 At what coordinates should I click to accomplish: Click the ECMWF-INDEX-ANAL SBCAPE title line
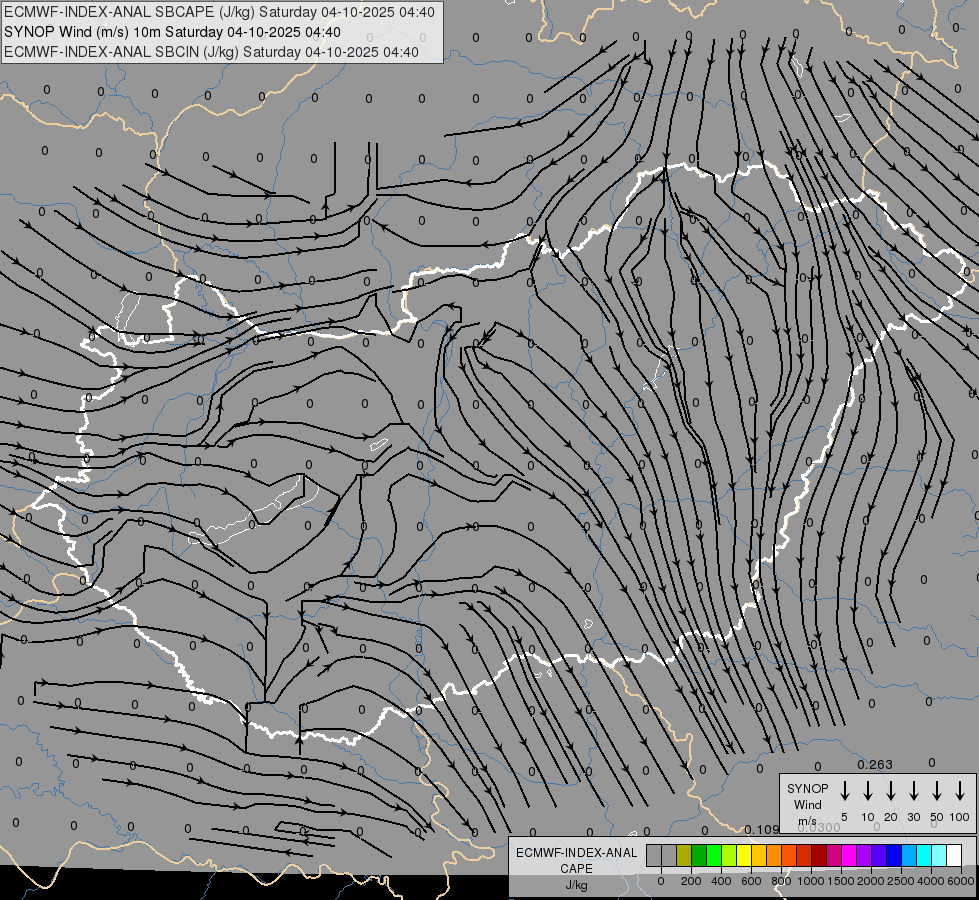click(219, 12)
